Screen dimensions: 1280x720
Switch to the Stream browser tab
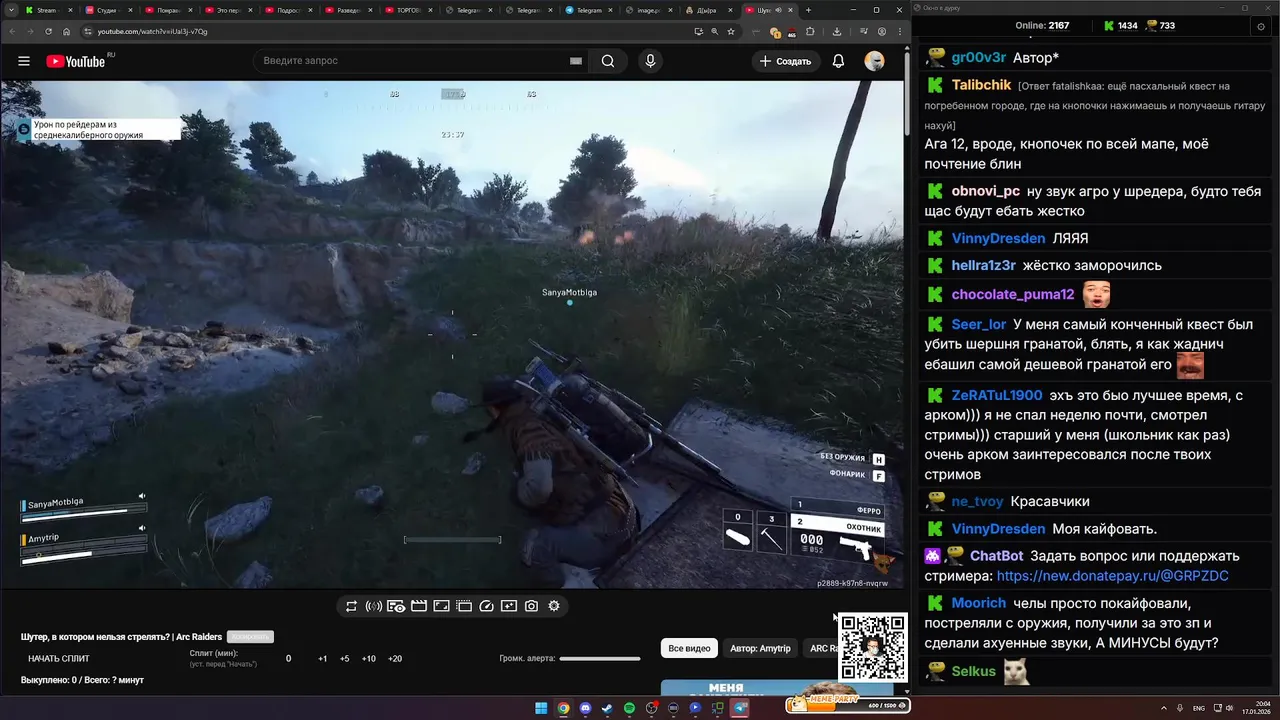pos(48,10)
